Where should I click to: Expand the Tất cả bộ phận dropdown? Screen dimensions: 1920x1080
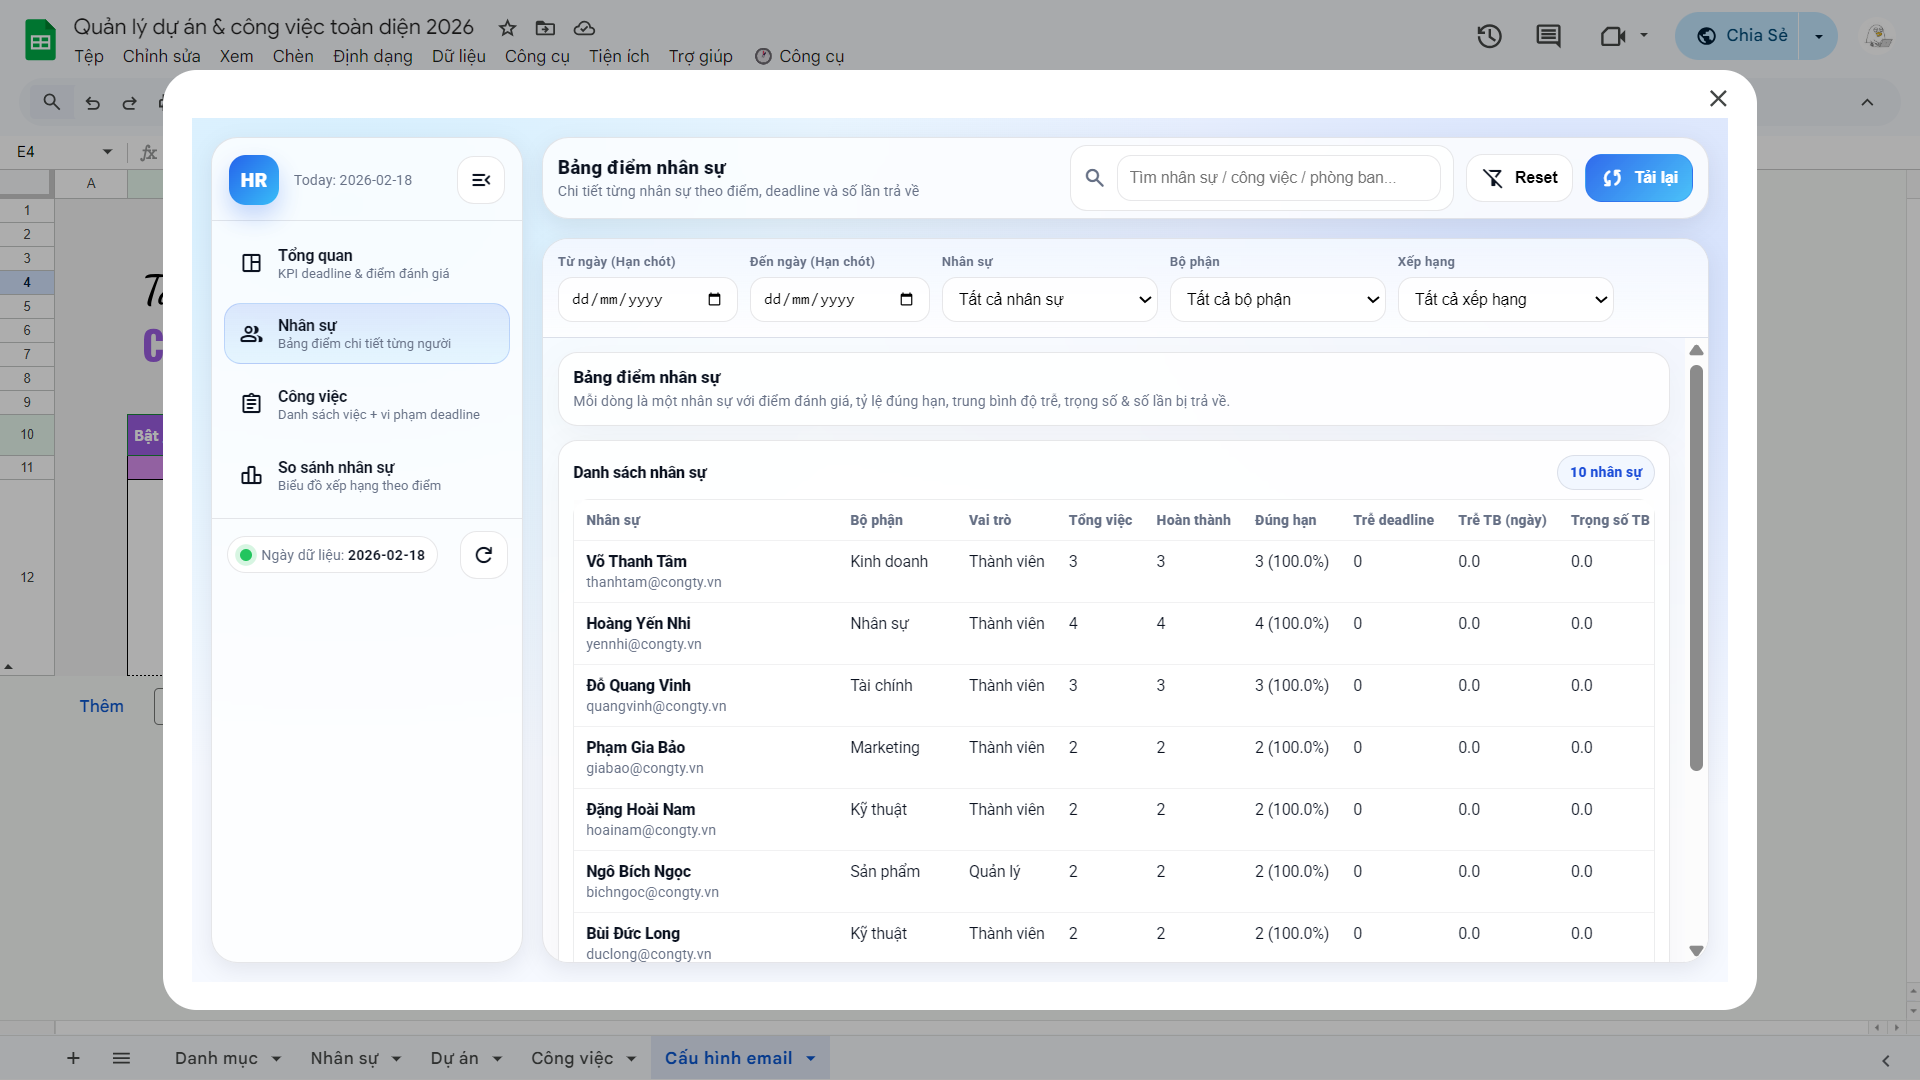click(x=1277, y=299)
